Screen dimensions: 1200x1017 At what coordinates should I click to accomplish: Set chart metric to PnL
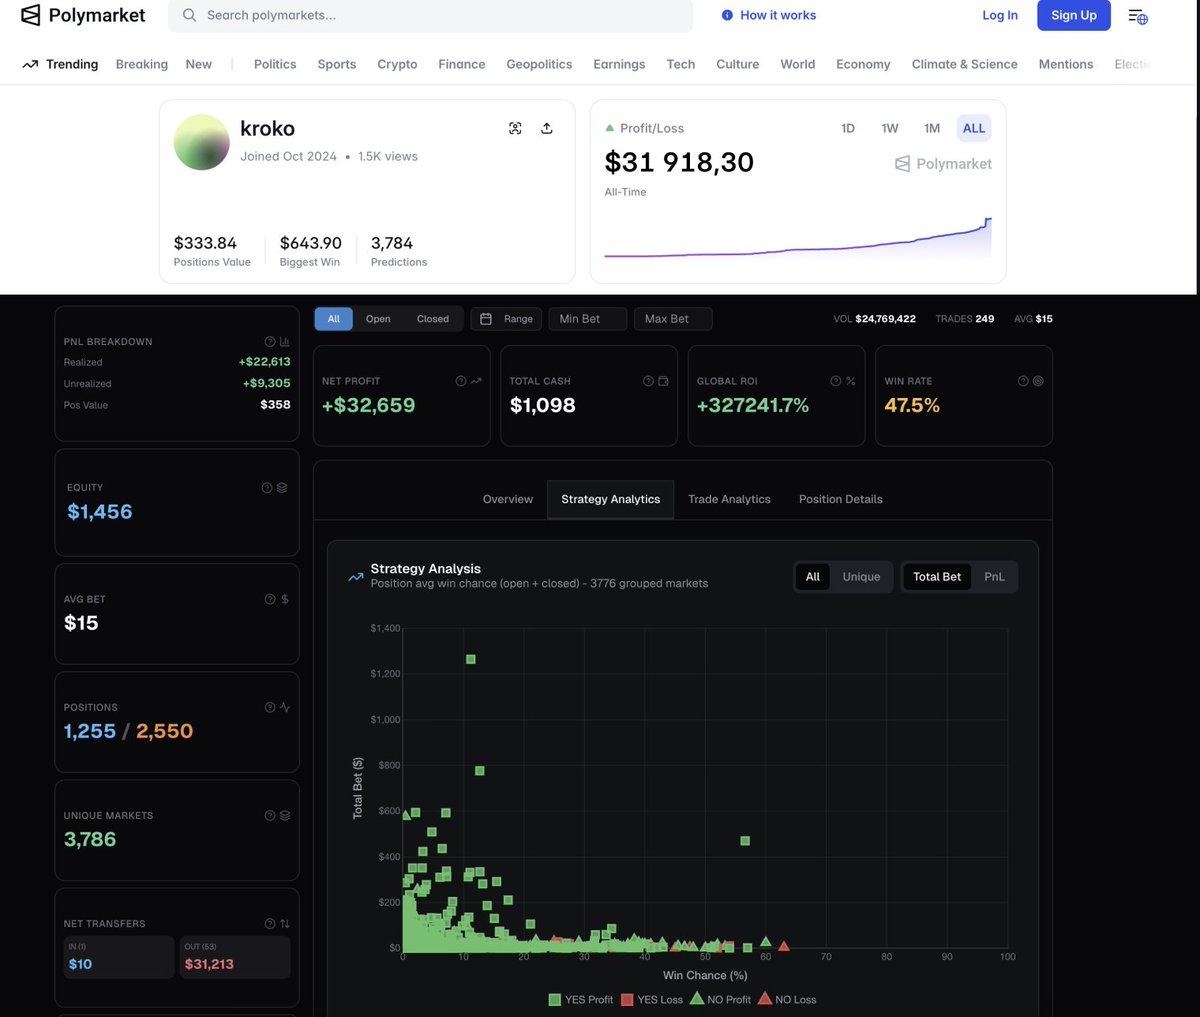click(994, 577)
